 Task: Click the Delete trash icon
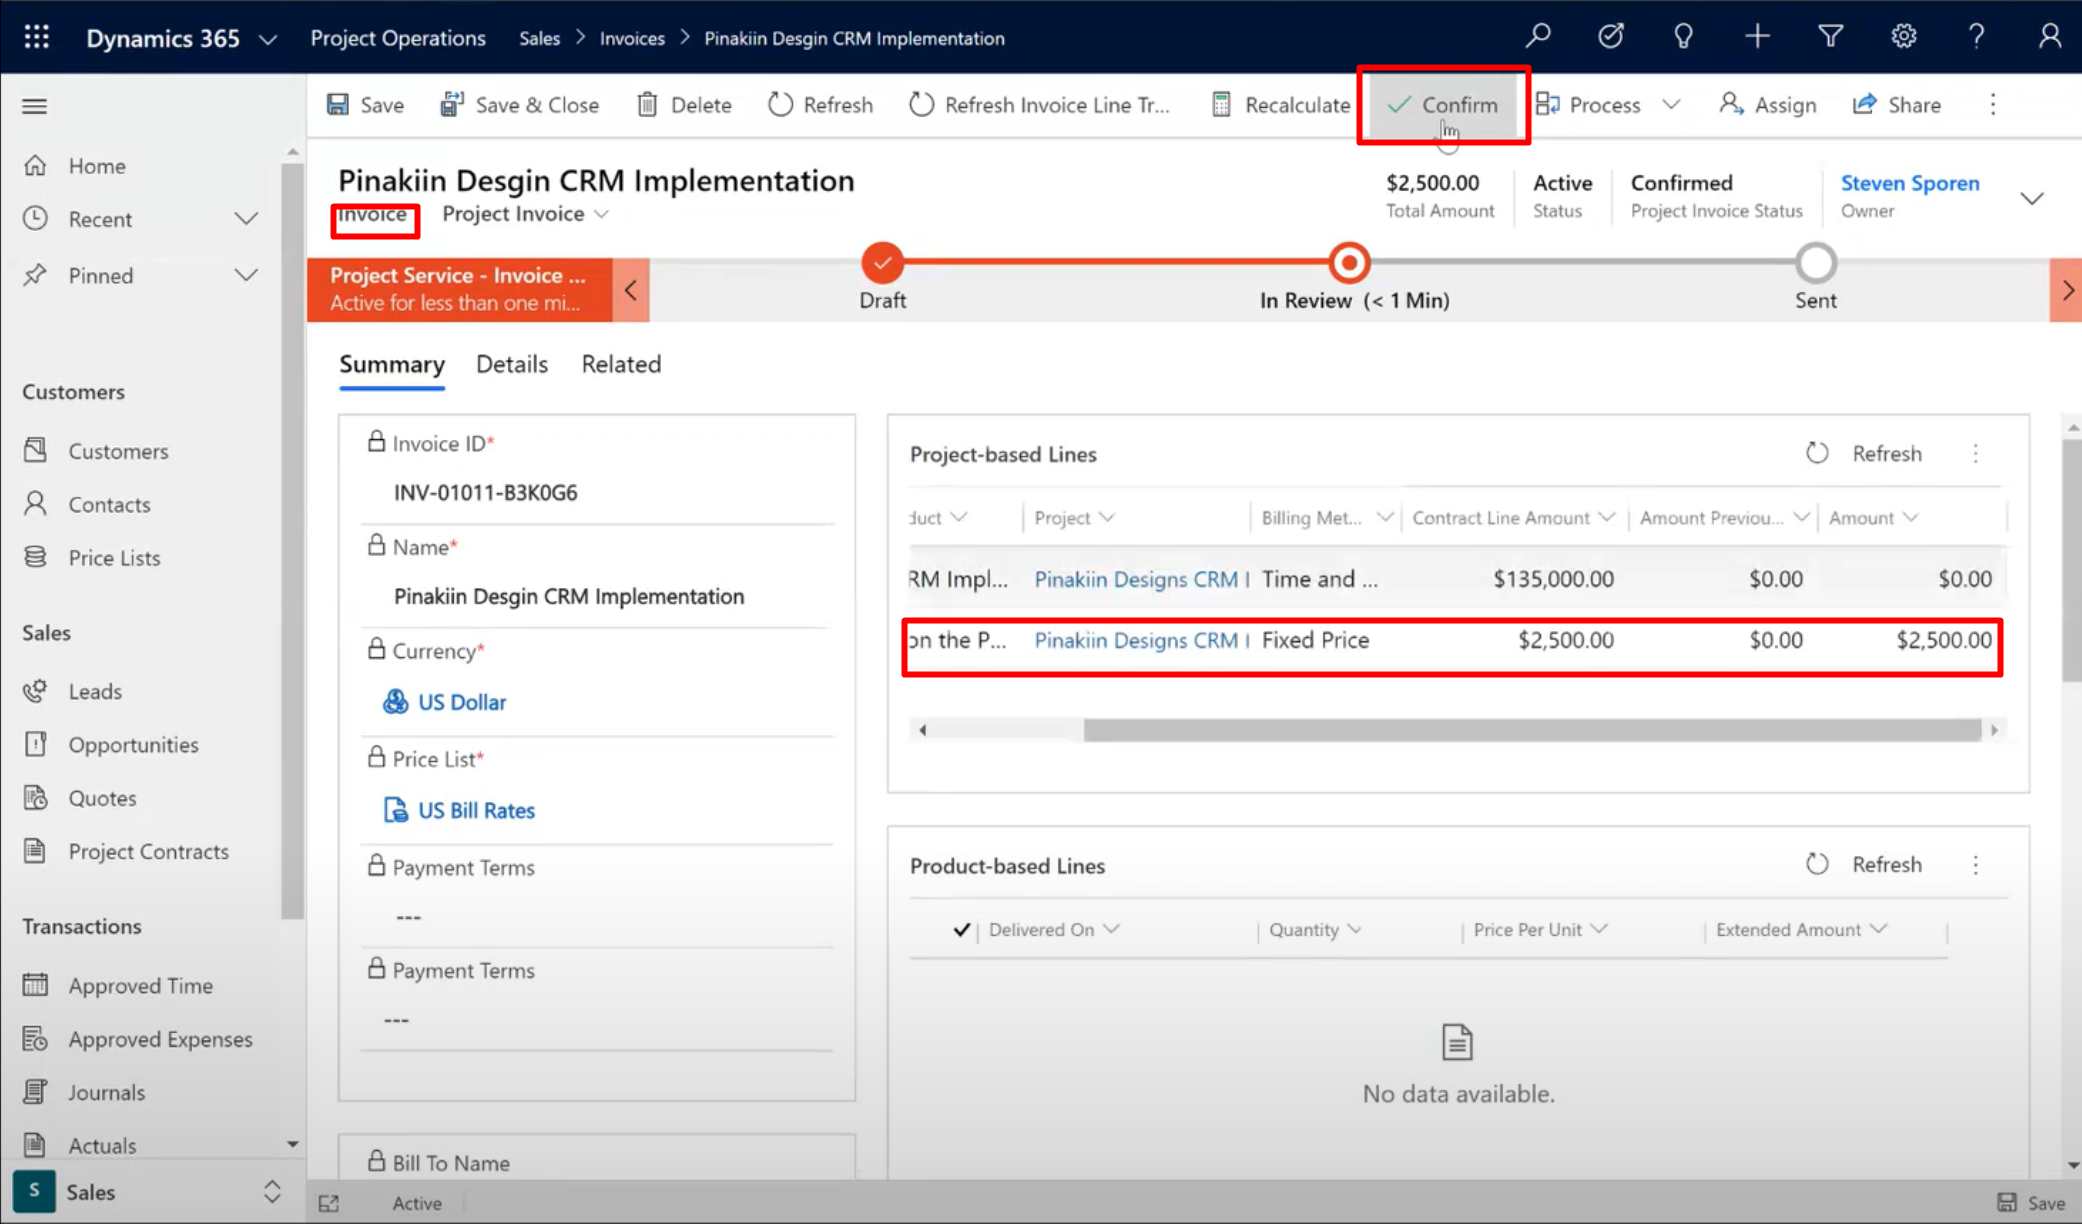click(650, 104)
